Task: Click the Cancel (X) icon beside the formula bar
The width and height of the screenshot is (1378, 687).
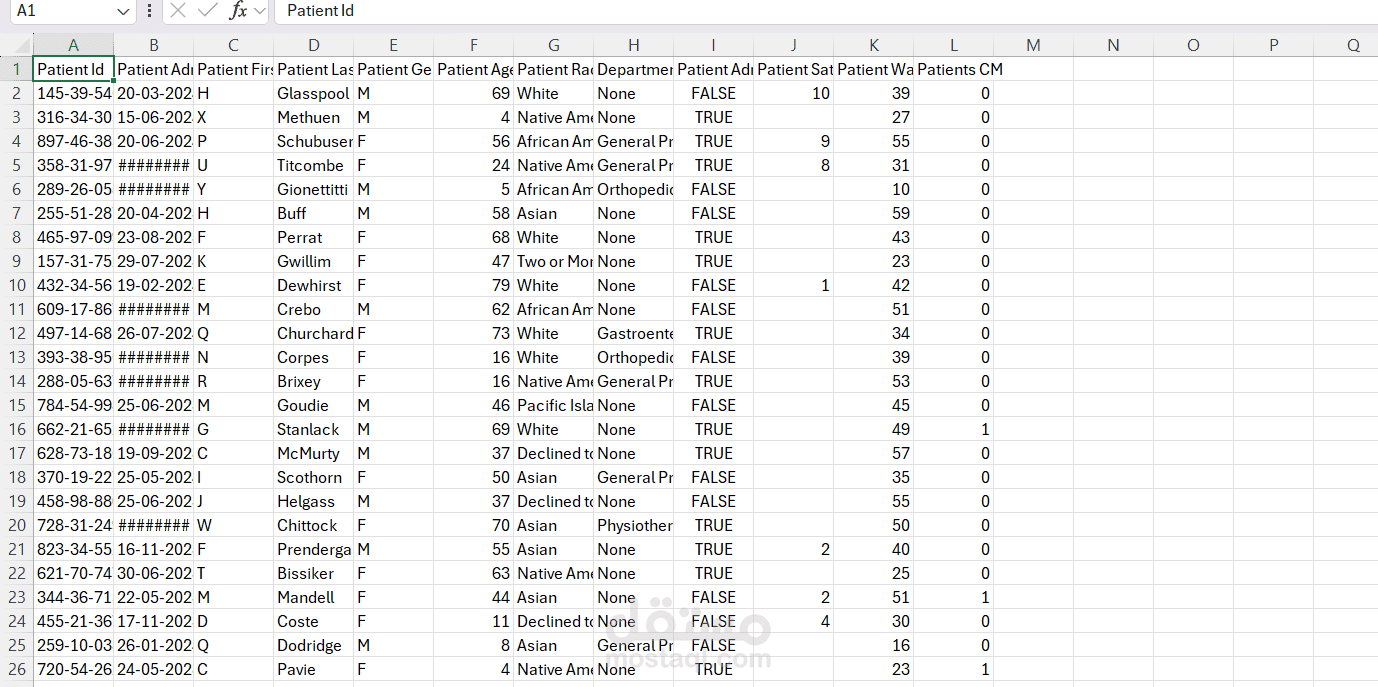Action: (x=178, y=11)
